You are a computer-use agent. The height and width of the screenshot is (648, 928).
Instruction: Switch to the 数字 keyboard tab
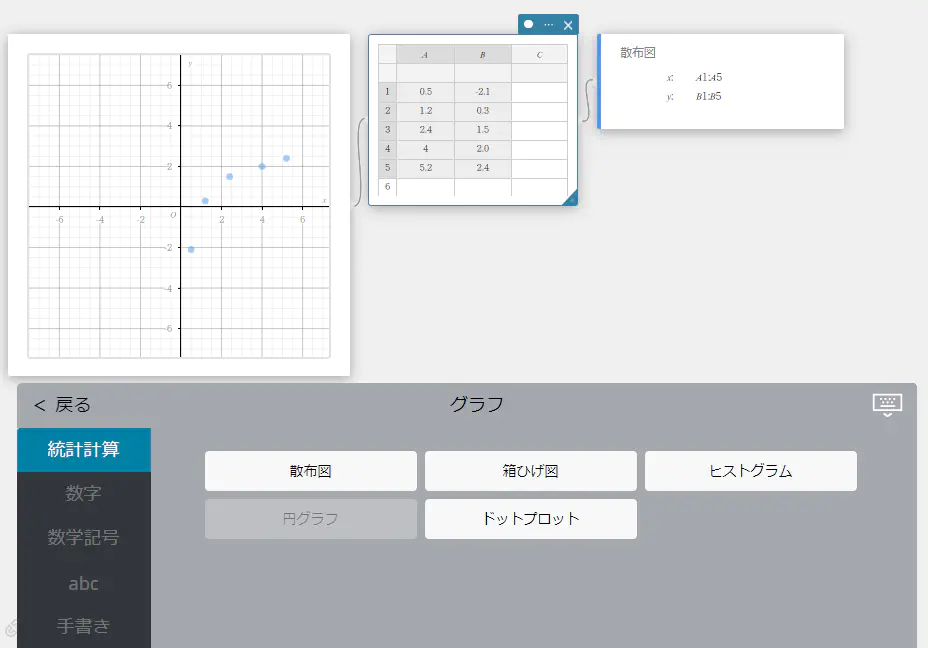(84, 494)
